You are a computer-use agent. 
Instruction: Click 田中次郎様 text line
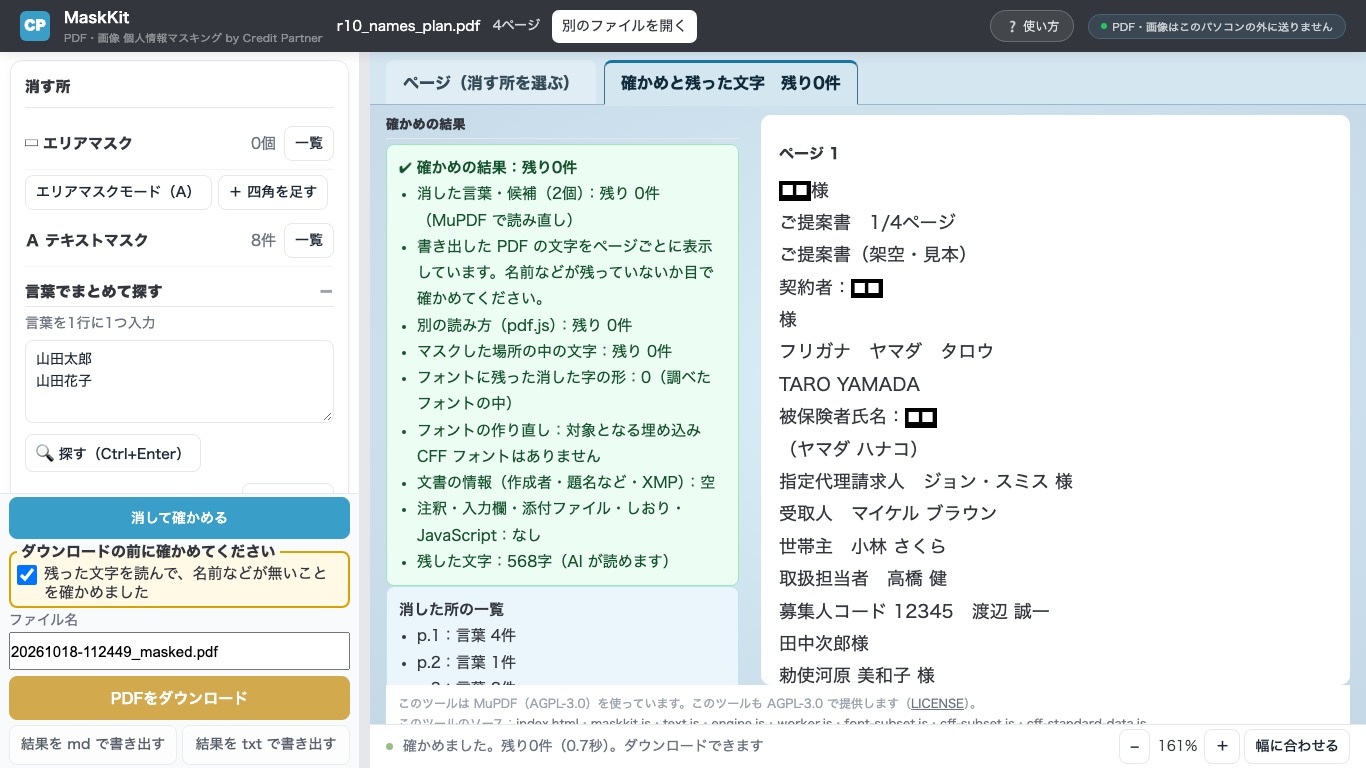(x=824, y=643)
